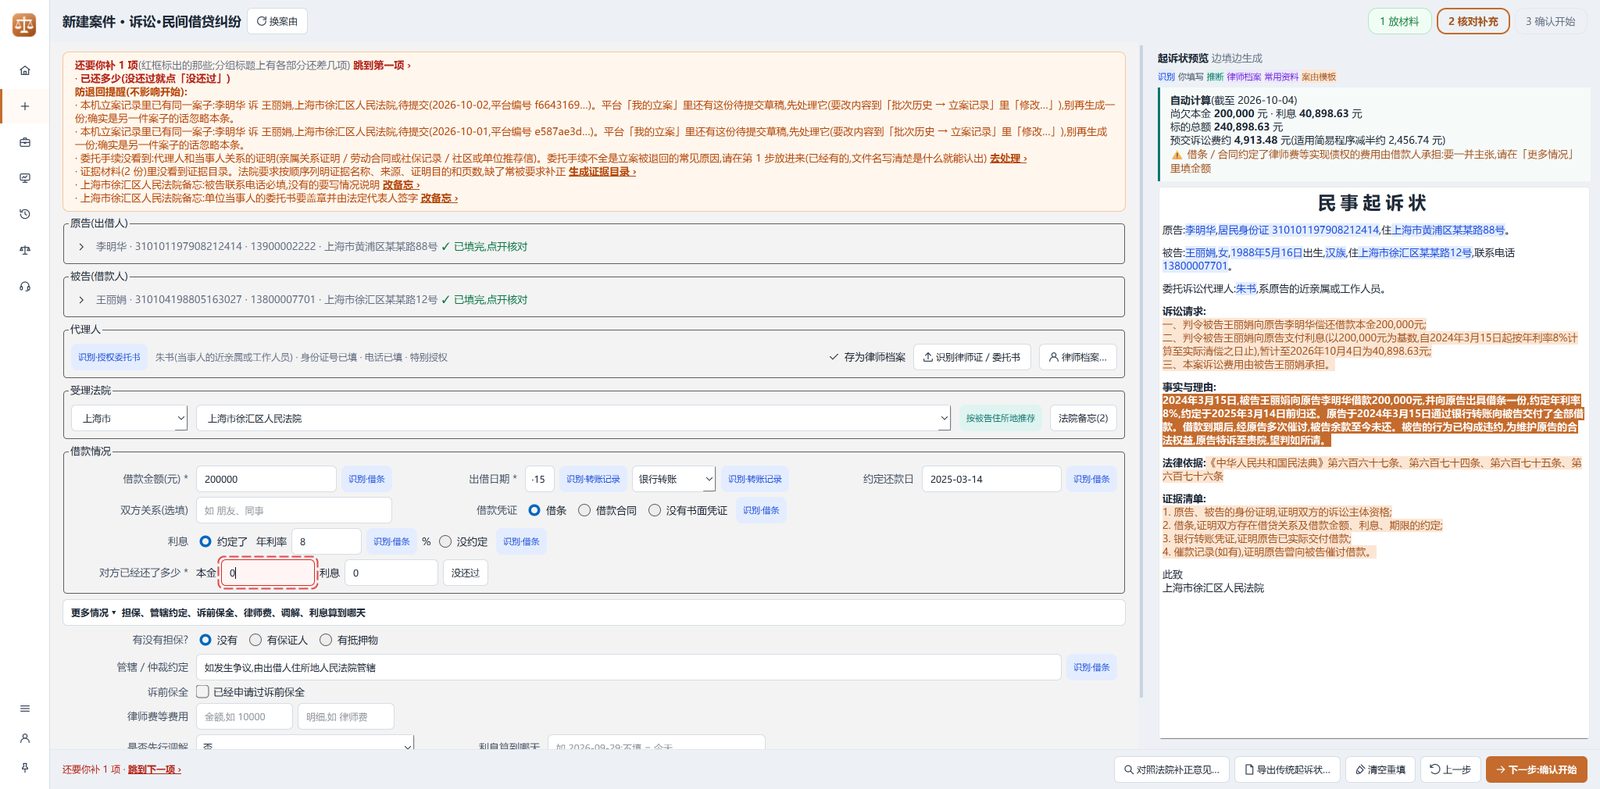Click the pin icon at sidebar bottom
Screen dimensions: 1600x789
coord(25,767)
